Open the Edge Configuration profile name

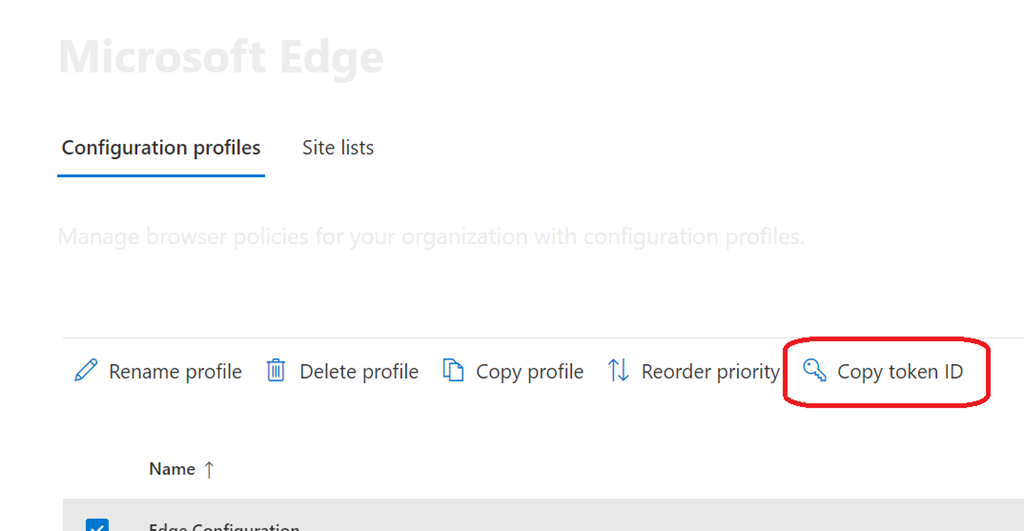[x=224, y=526]
